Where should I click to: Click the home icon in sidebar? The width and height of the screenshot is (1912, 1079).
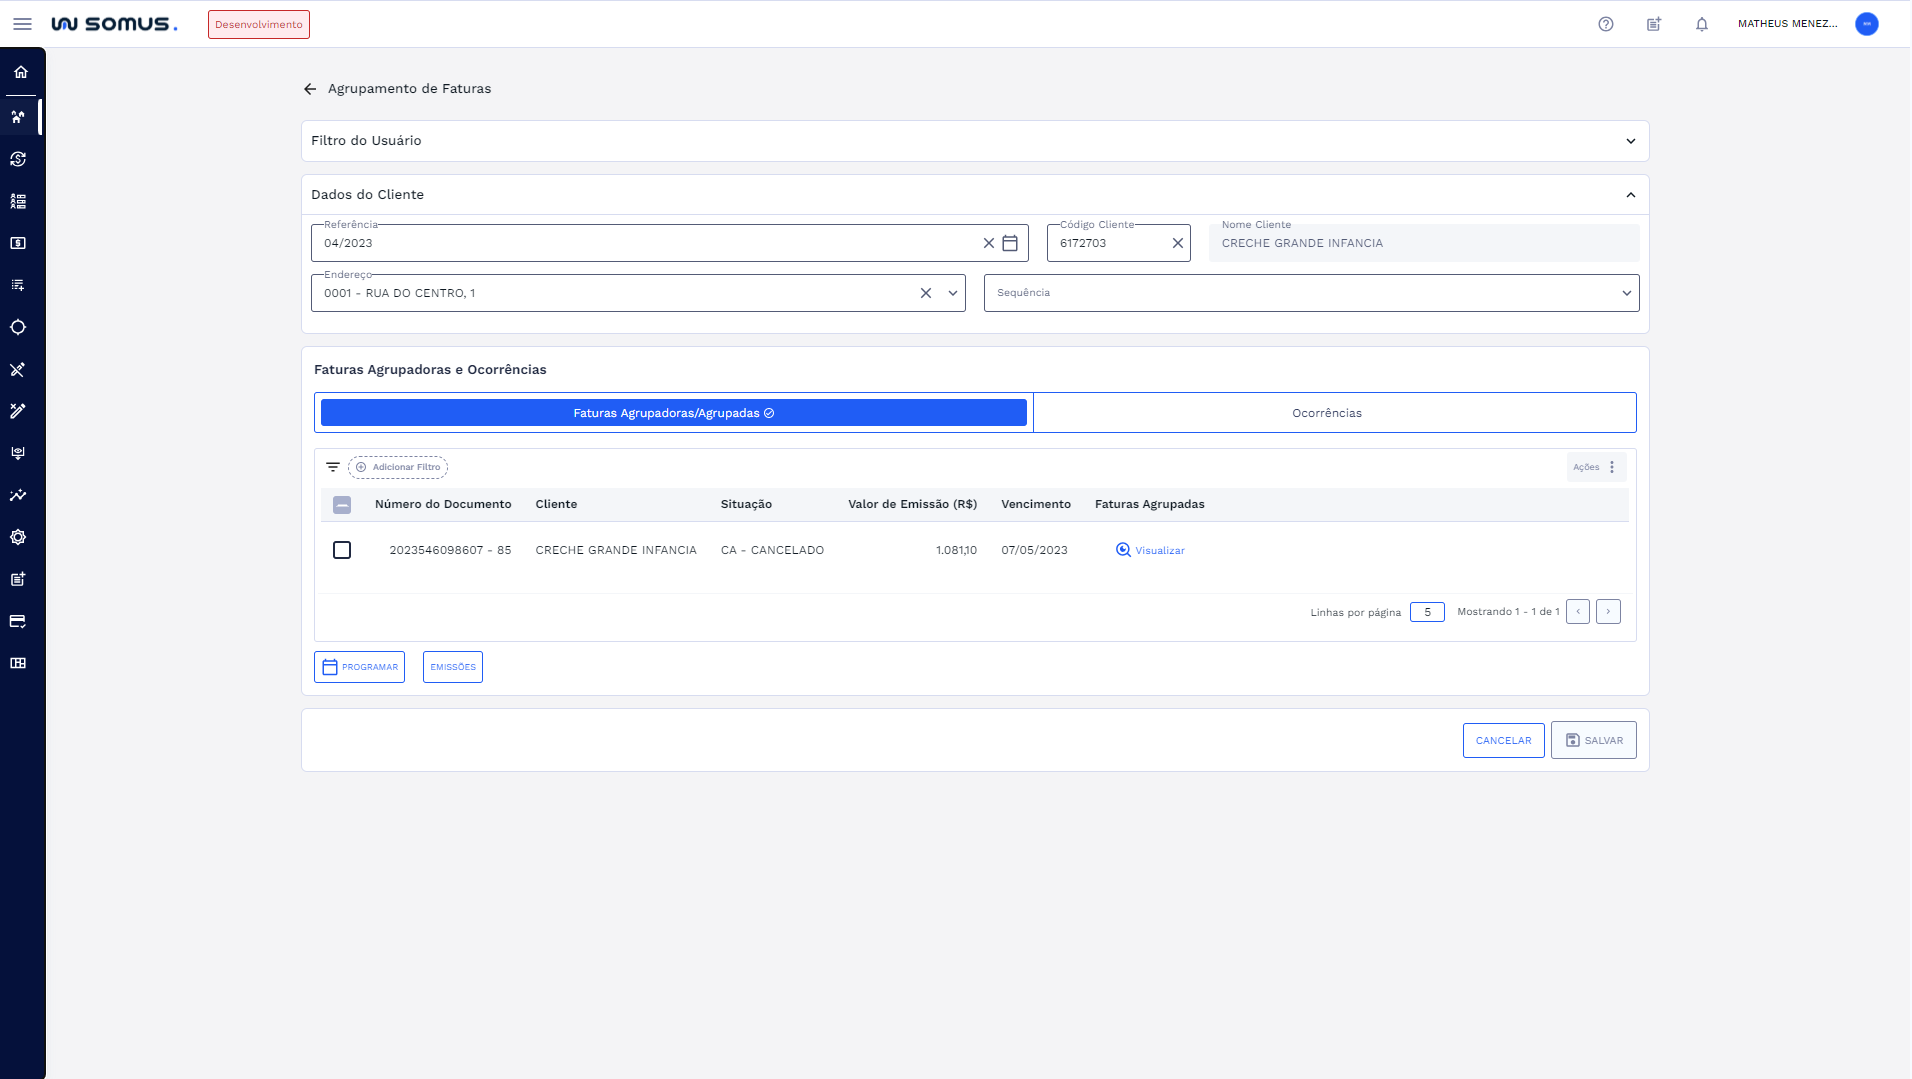pyautogui.click(x=21, y=72)
